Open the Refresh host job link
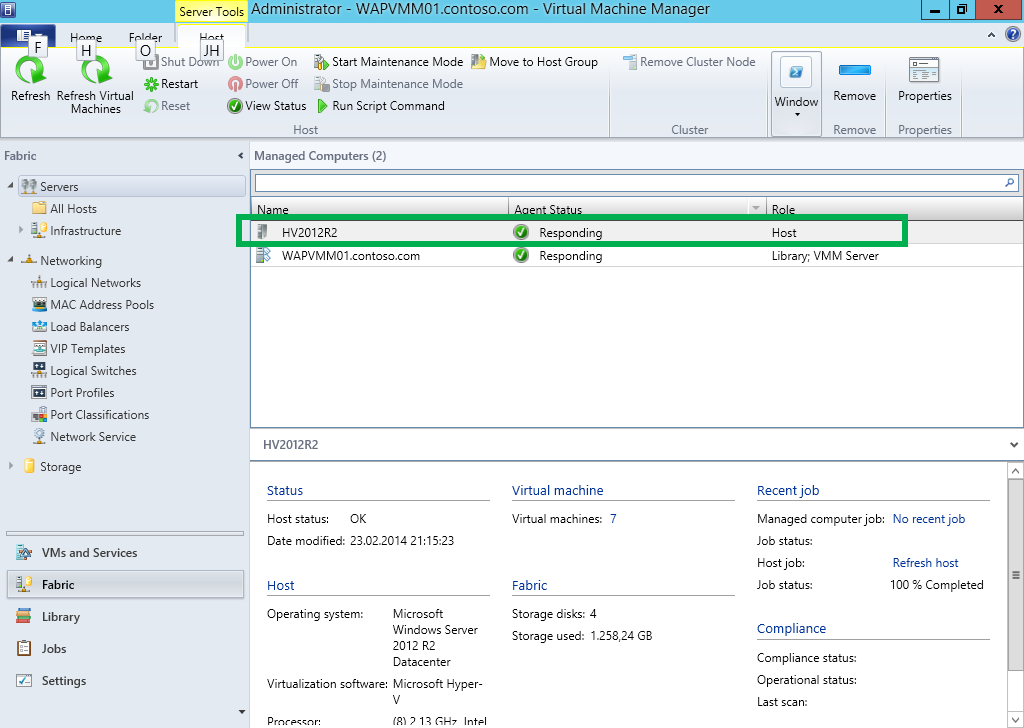Image resolution: width=1024 pixels, height=728 pixels. pos(925,563)
